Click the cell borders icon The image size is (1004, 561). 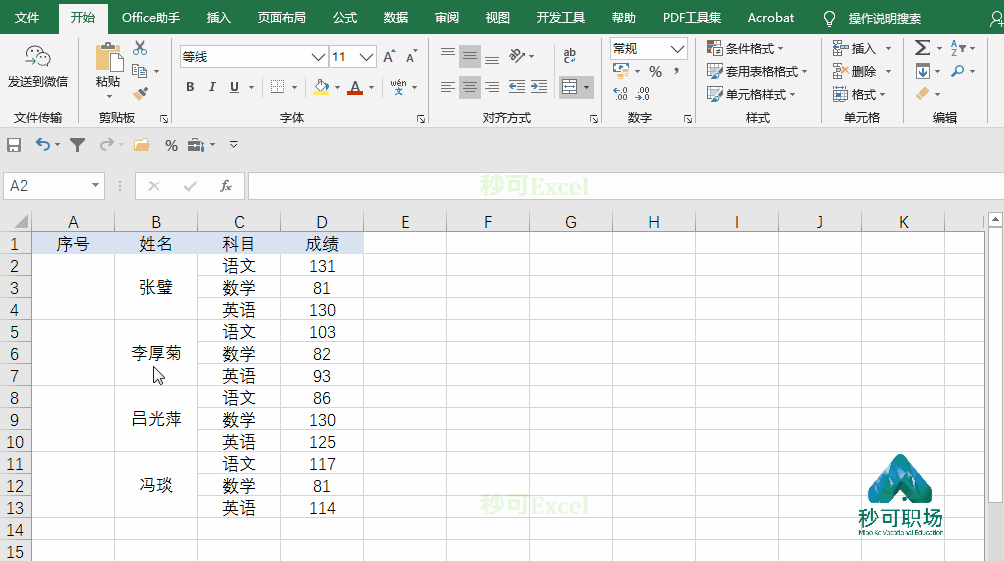pyautogui.click(x=277, y=87)
